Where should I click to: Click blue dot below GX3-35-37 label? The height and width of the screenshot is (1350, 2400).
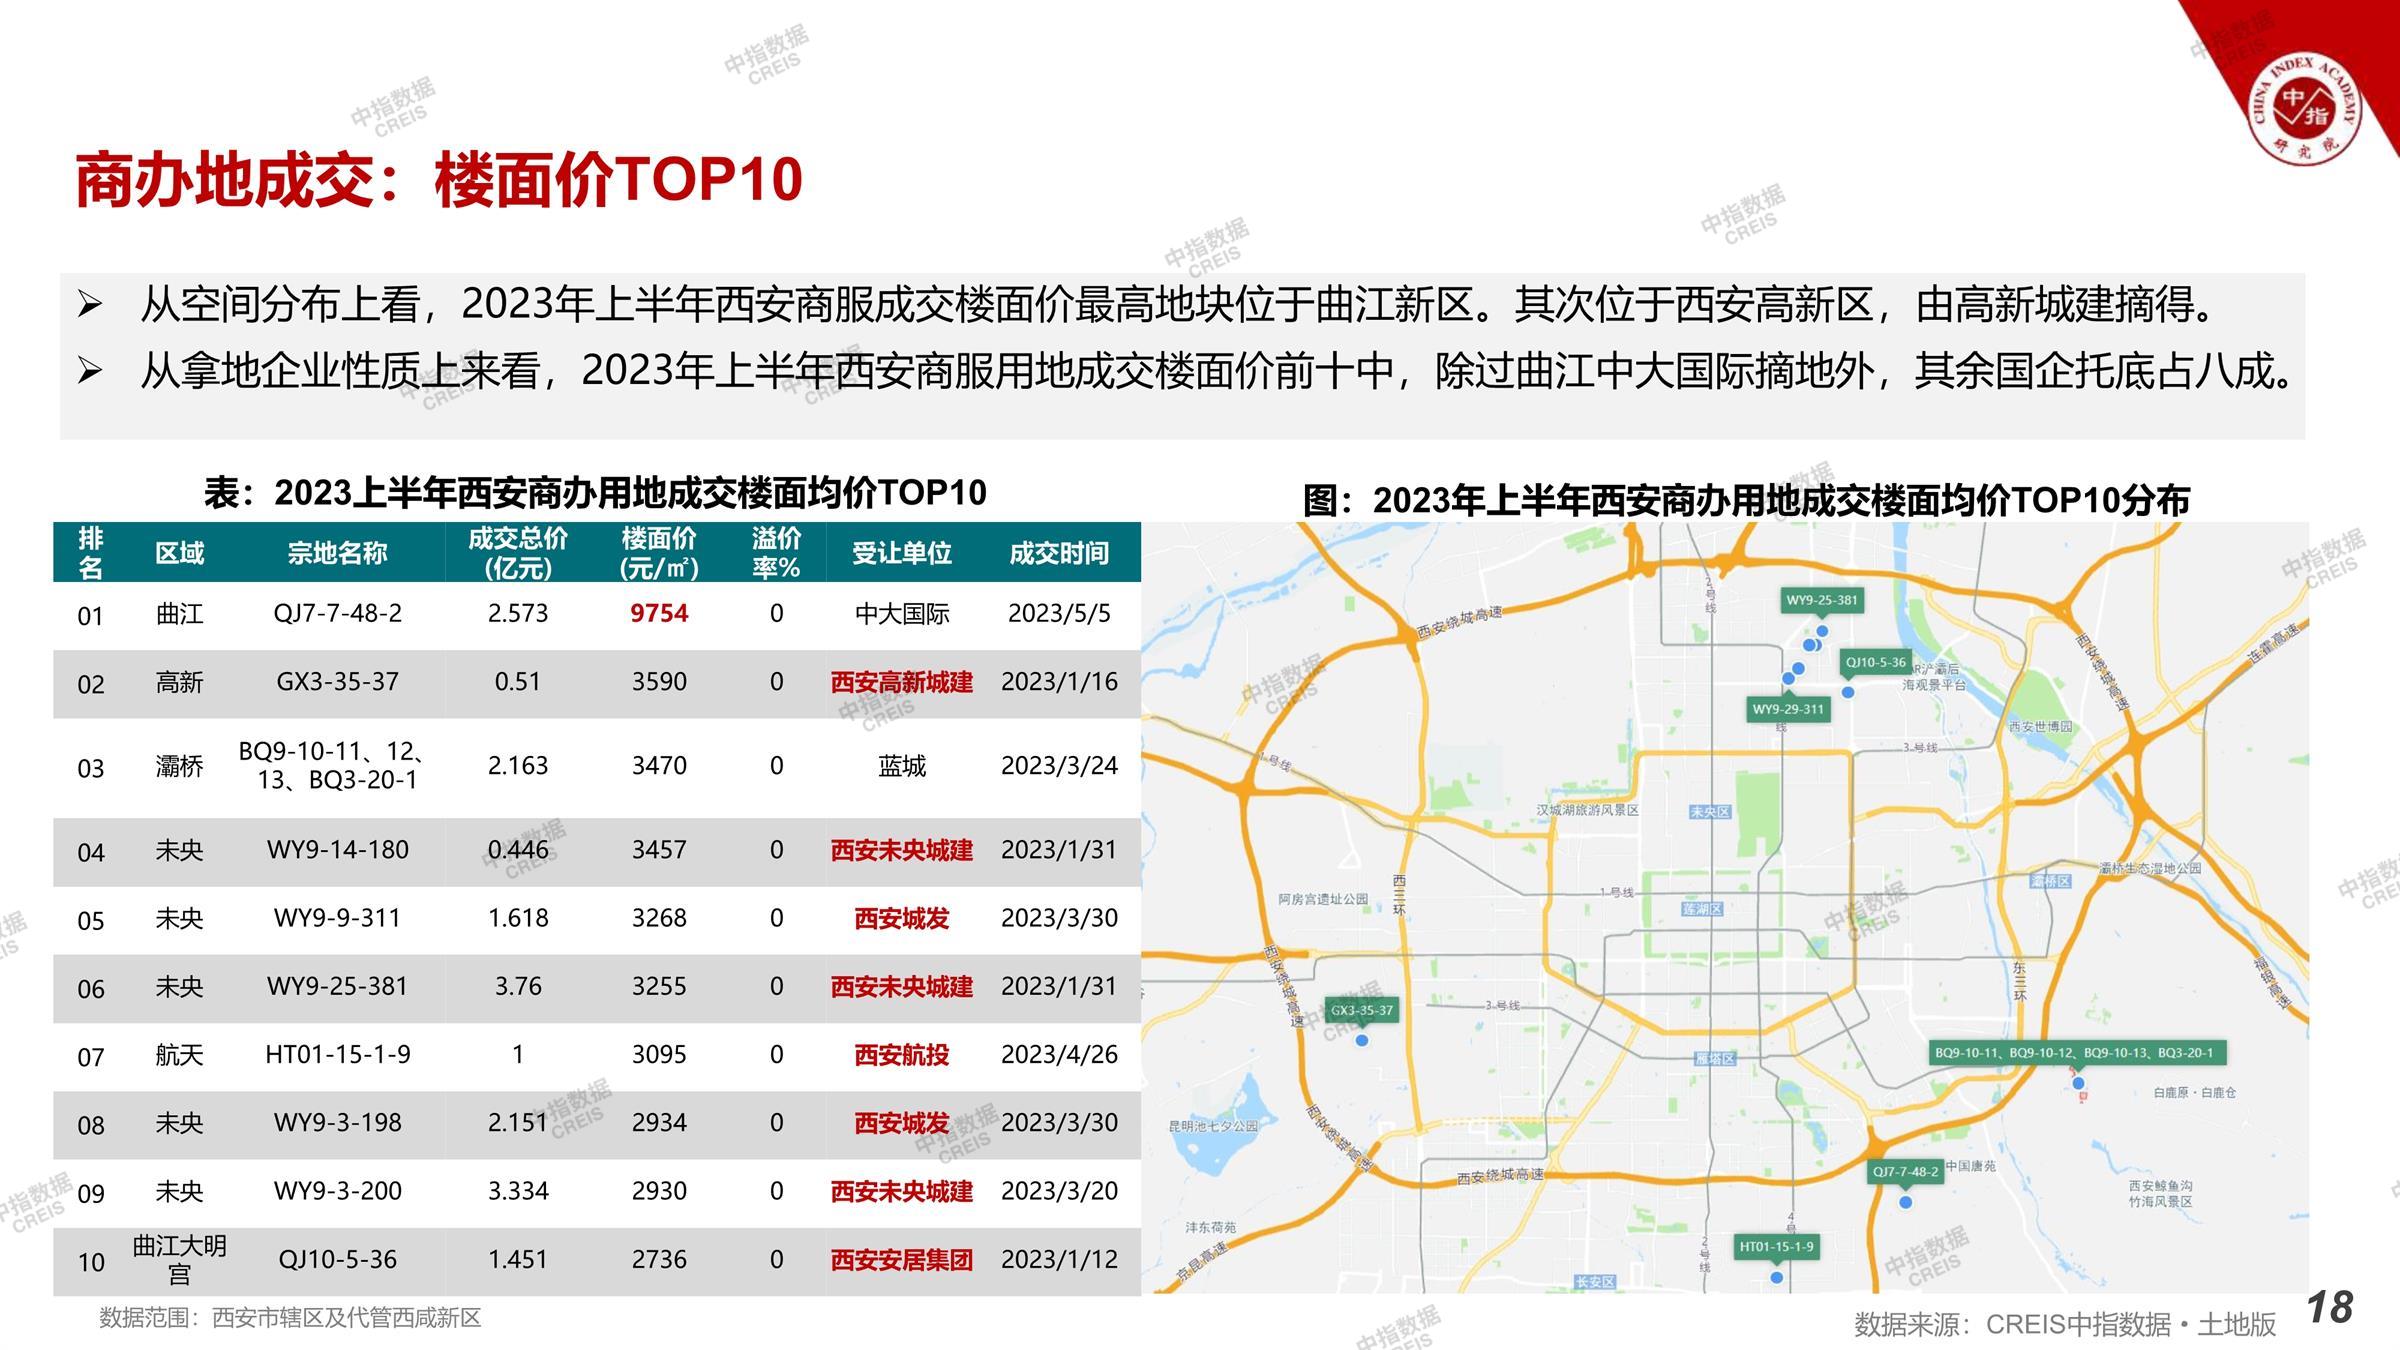(x=1361, y=1041)
